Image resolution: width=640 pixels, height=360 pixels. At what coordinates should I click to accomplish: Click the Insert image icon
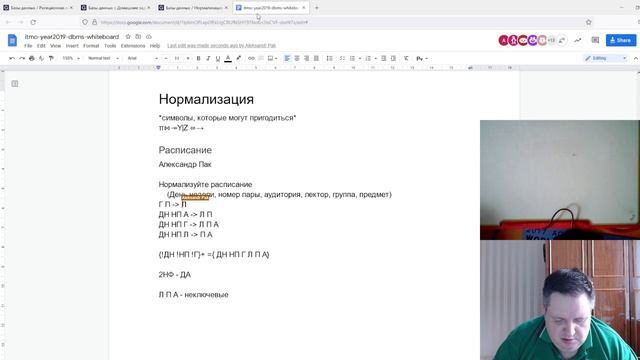[270, 58]
